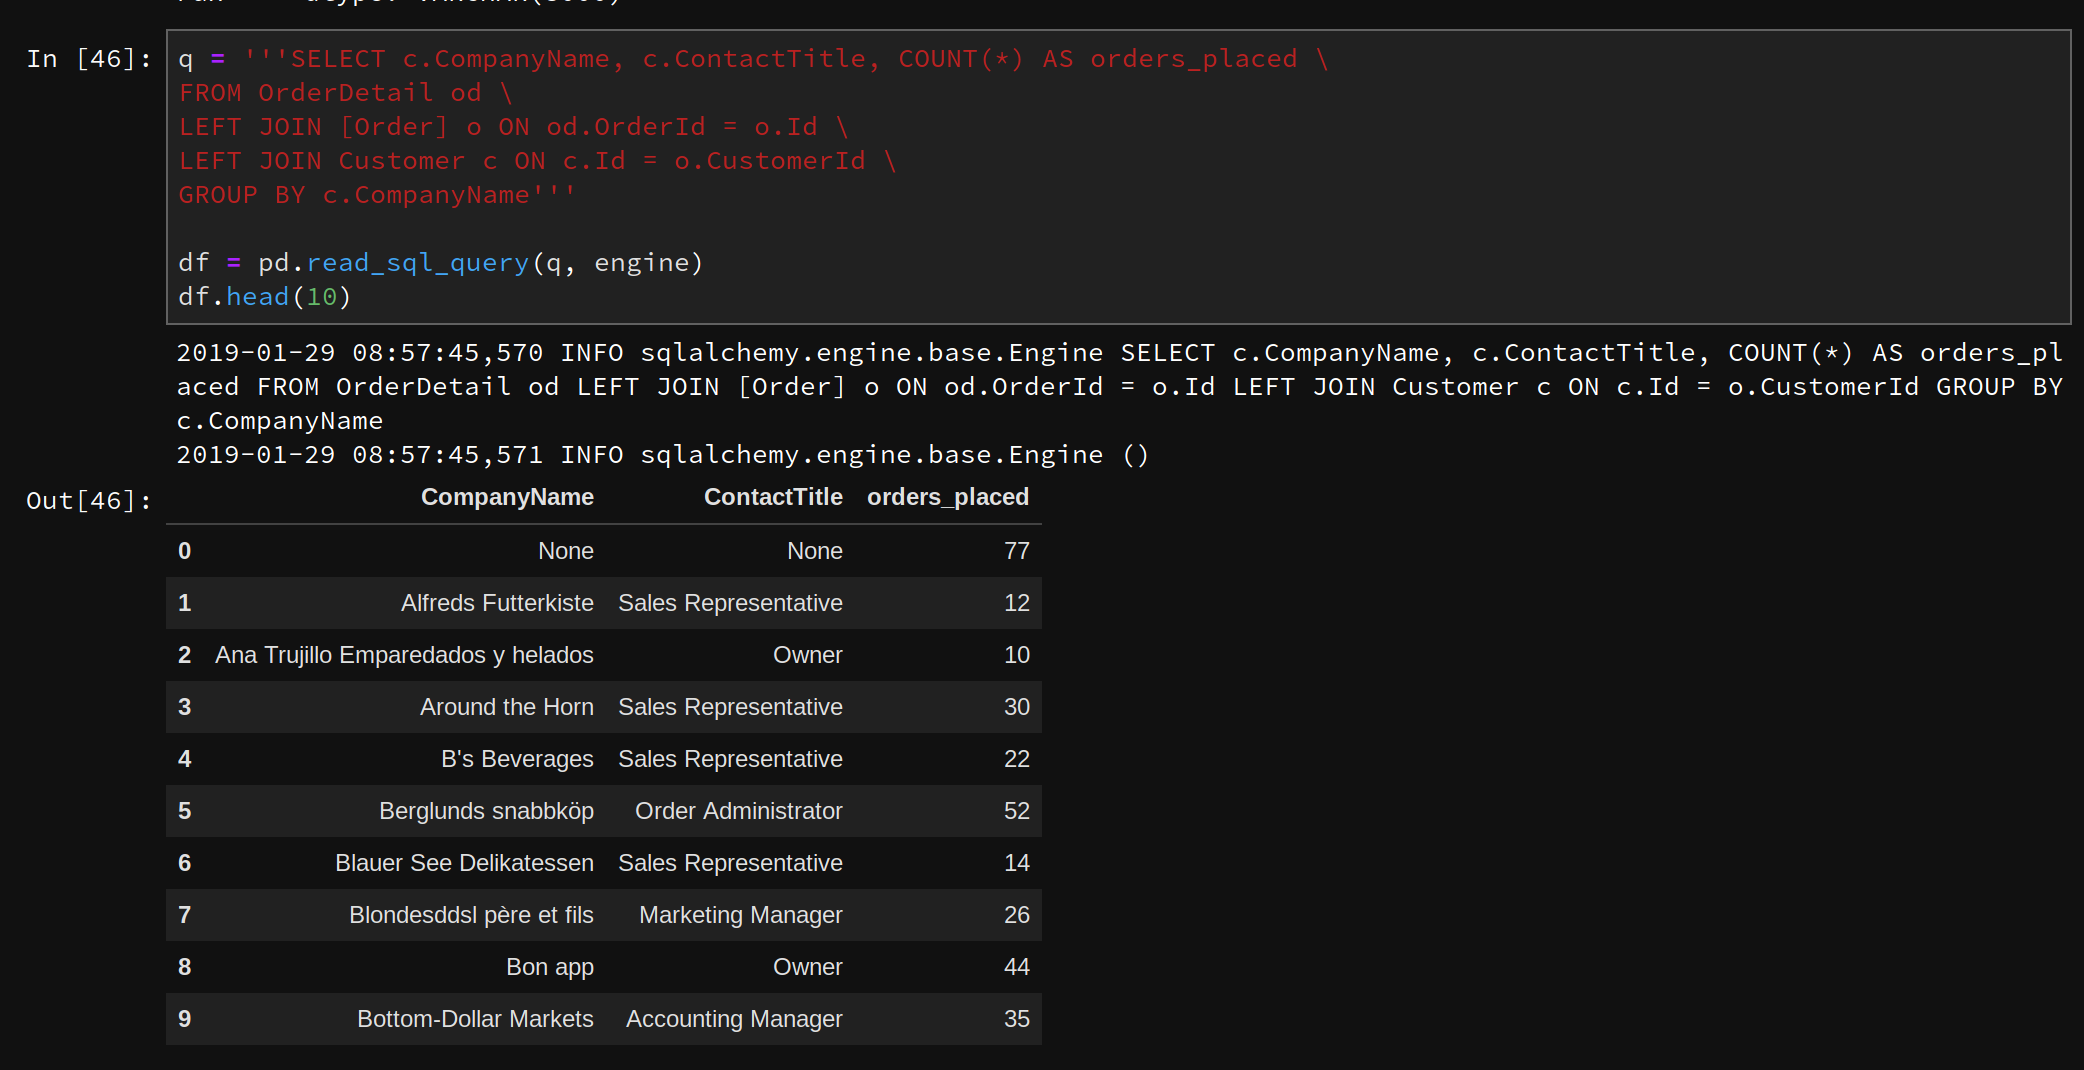Click the 'Around the Horn' cell
The width and height of the screenshot is (2084, 1070).
tap(507, 707)
